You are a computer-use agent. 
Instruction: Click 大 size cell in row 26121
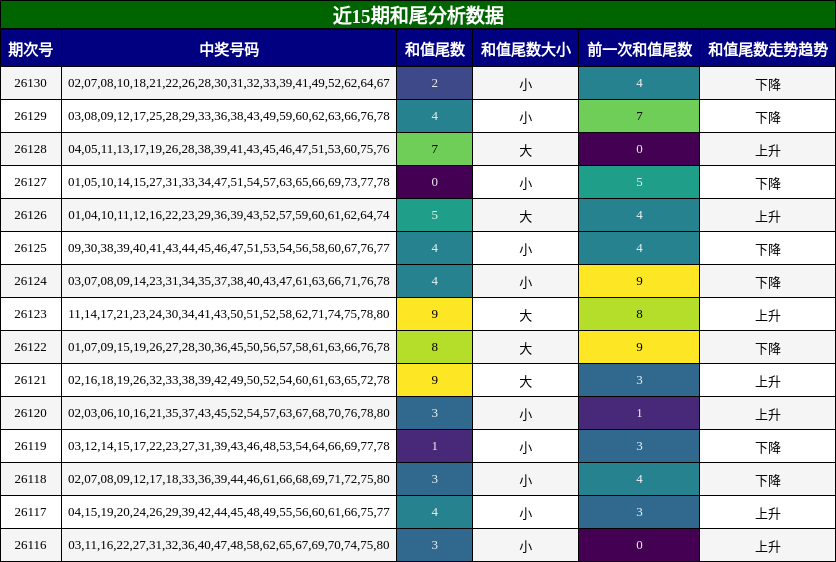pos(526,380)
